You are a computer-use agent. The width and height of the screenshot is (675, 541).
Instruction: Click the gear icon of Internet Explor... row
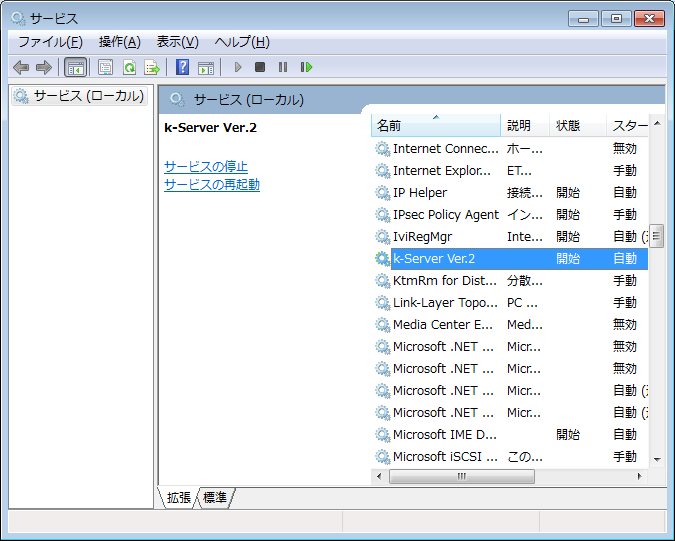point(382,171)
